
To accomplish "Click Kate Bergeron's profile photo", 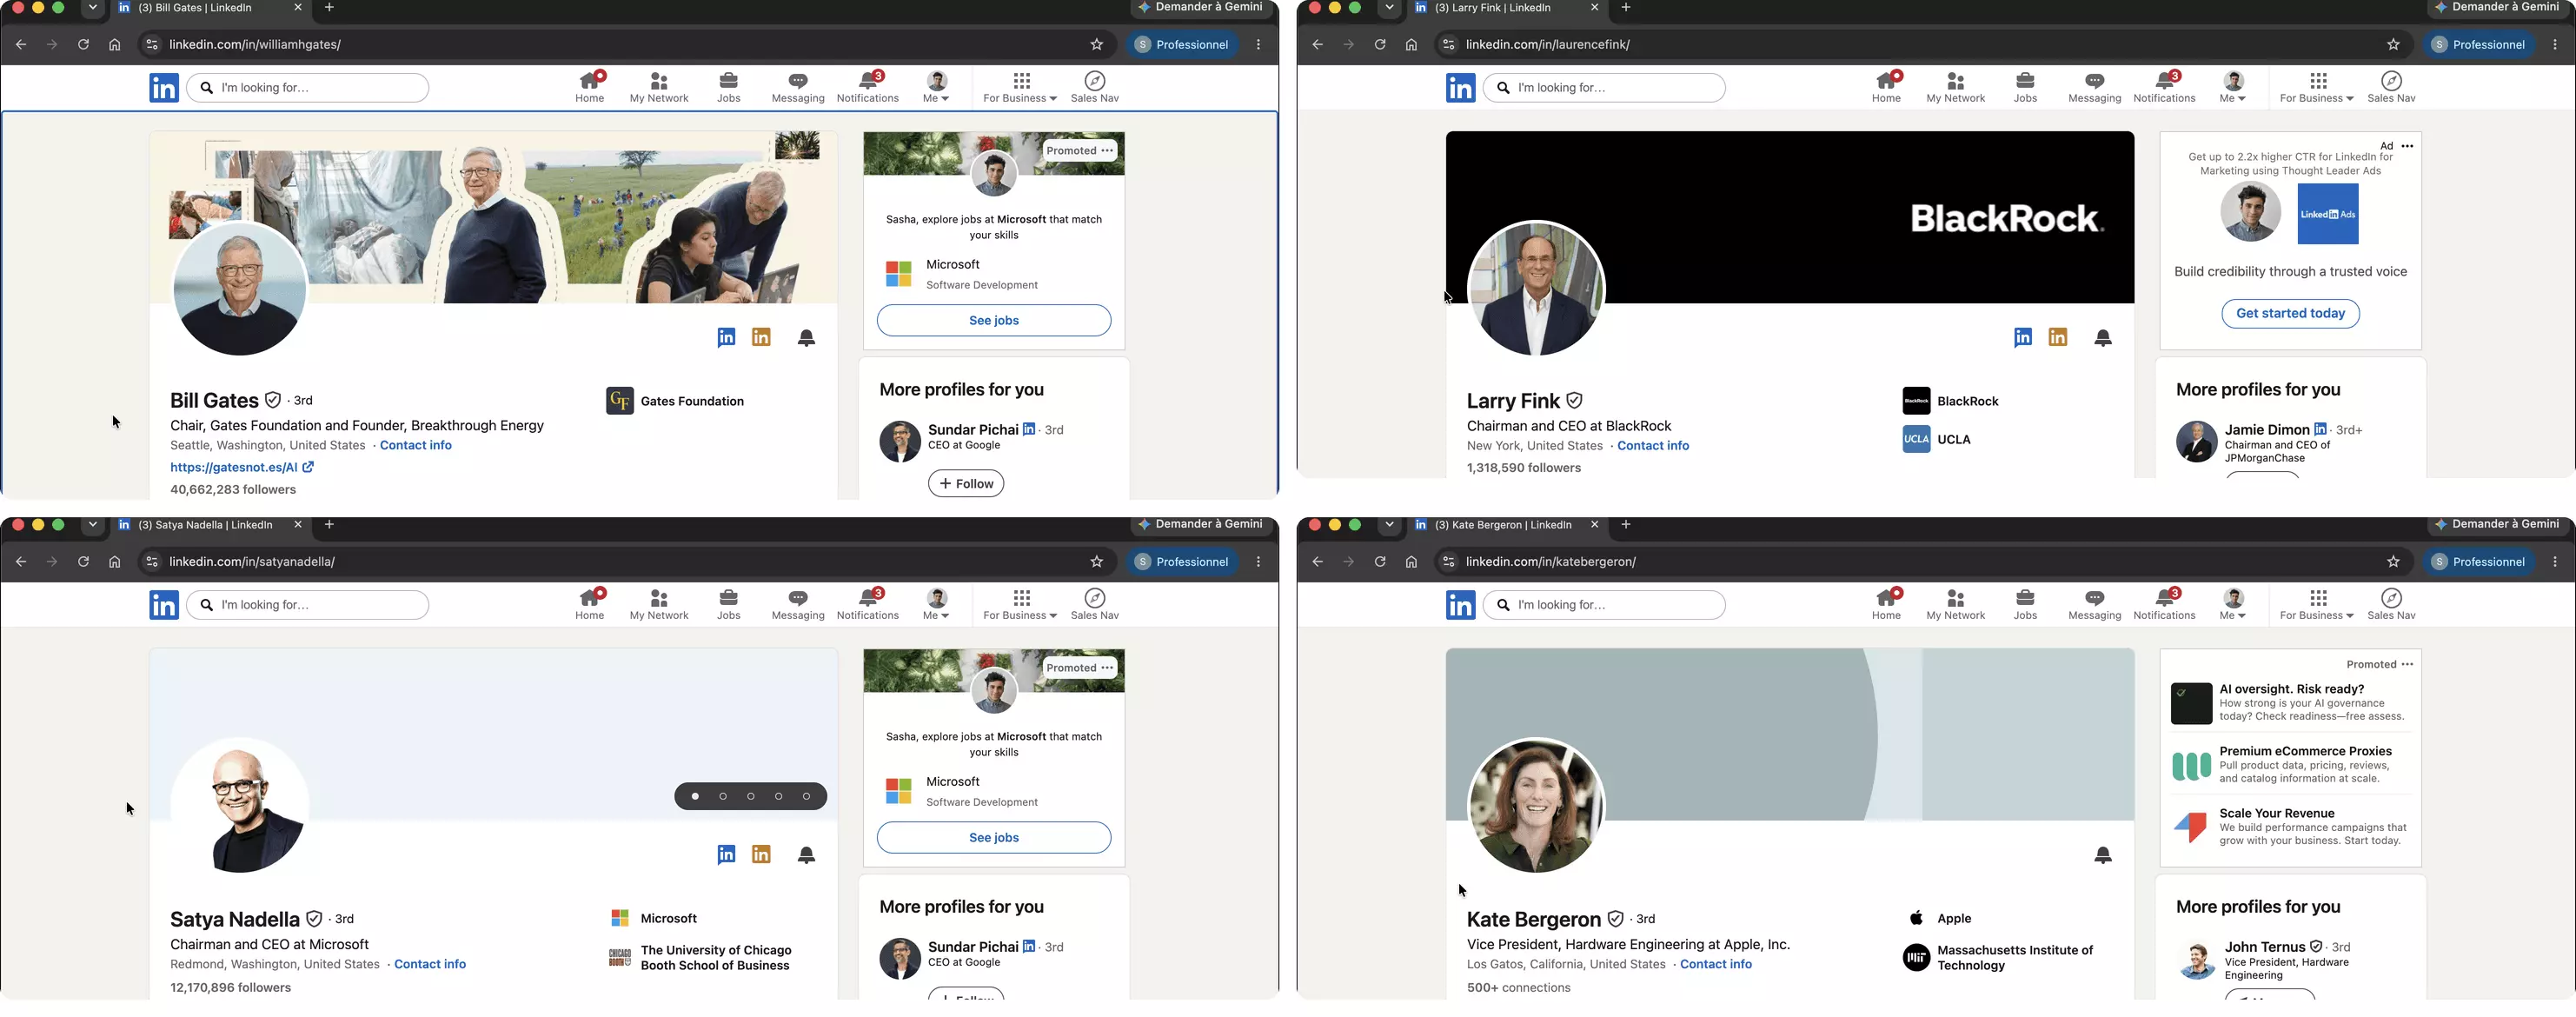I will pos(1535,805).
